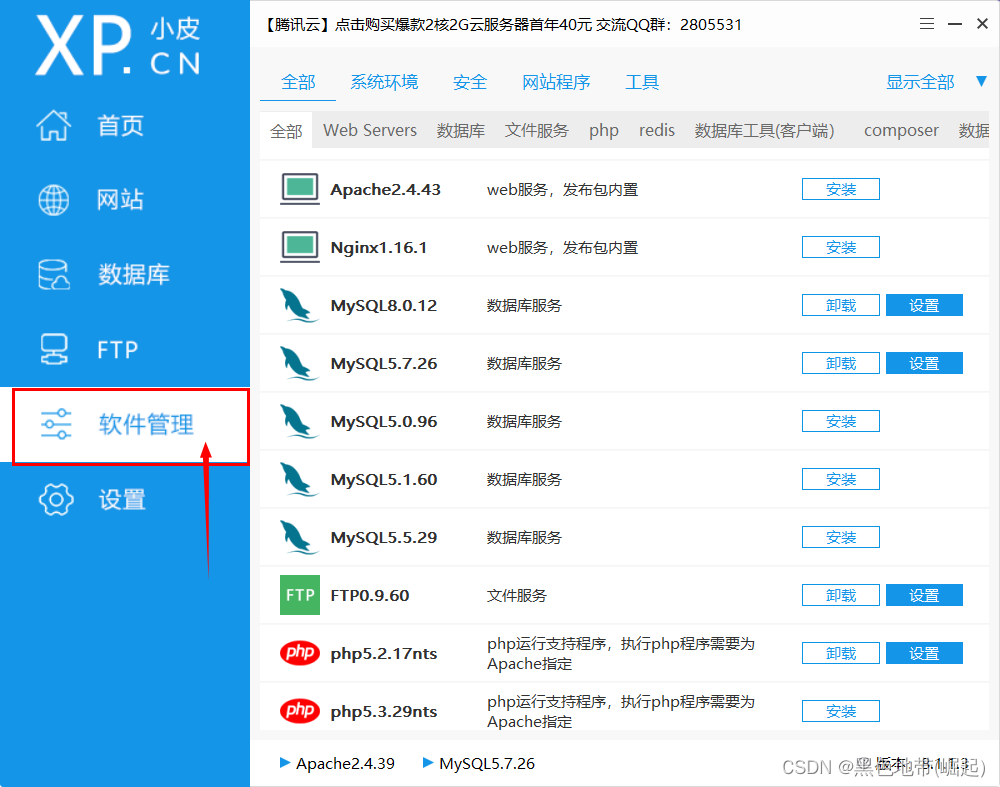1000x787 pixels.
Task: Select the 数据库 sub-tab
Action: tap(460, 130)
